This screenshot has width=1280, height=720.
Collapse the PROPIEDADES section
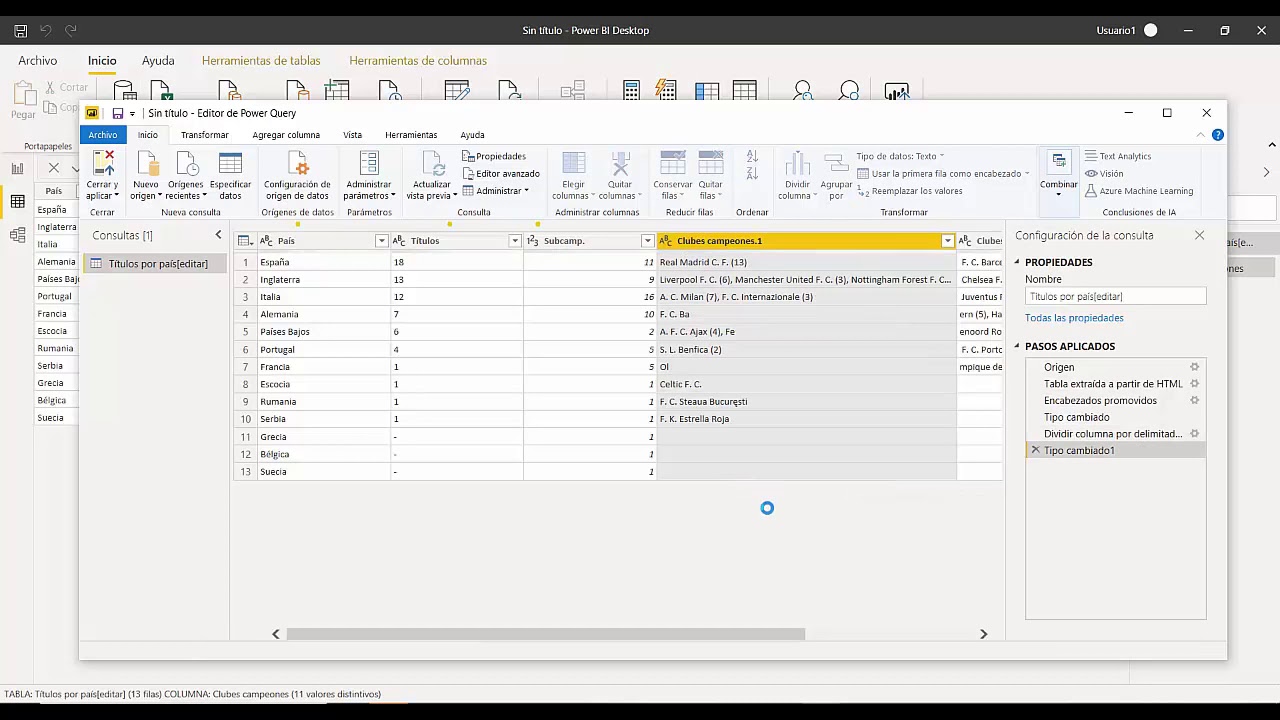tap(1017, 262)
